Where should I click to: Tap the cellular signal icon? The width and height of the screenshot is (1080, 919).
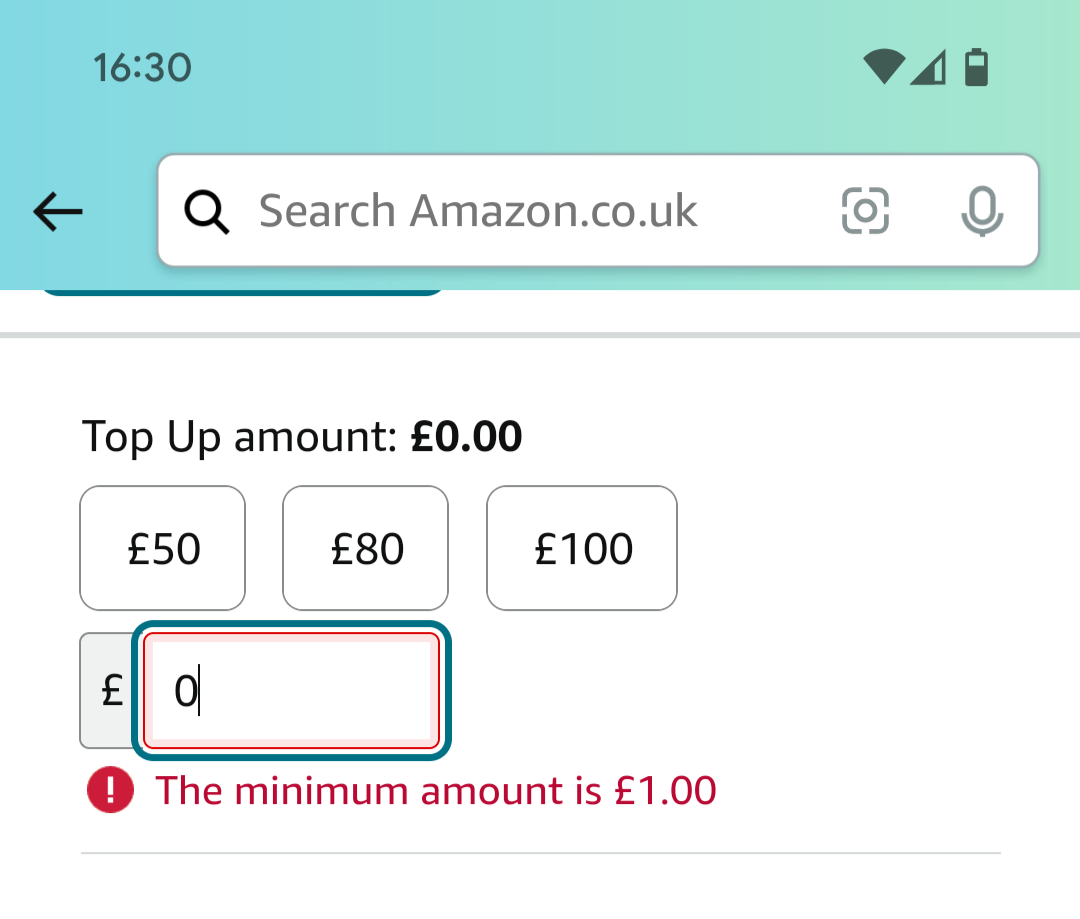pos(928,68)
